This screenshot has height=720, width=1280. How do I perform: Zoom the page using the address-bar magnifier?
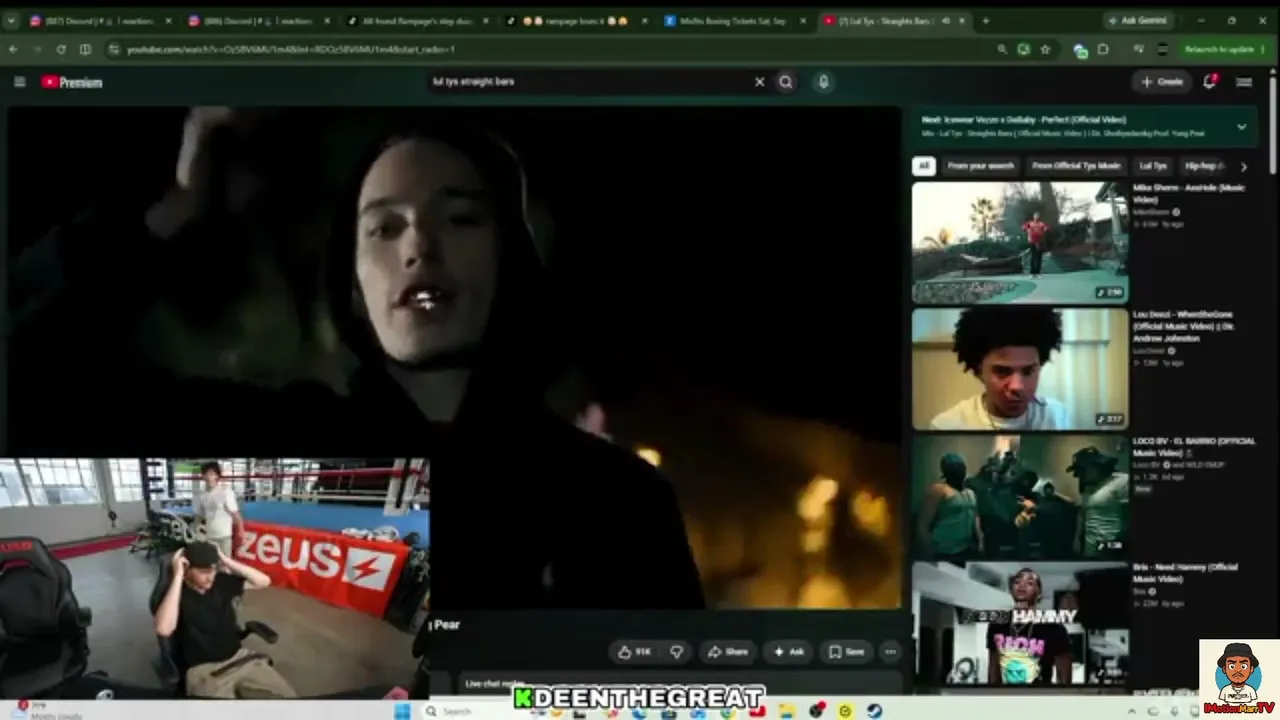(1002, 49)
